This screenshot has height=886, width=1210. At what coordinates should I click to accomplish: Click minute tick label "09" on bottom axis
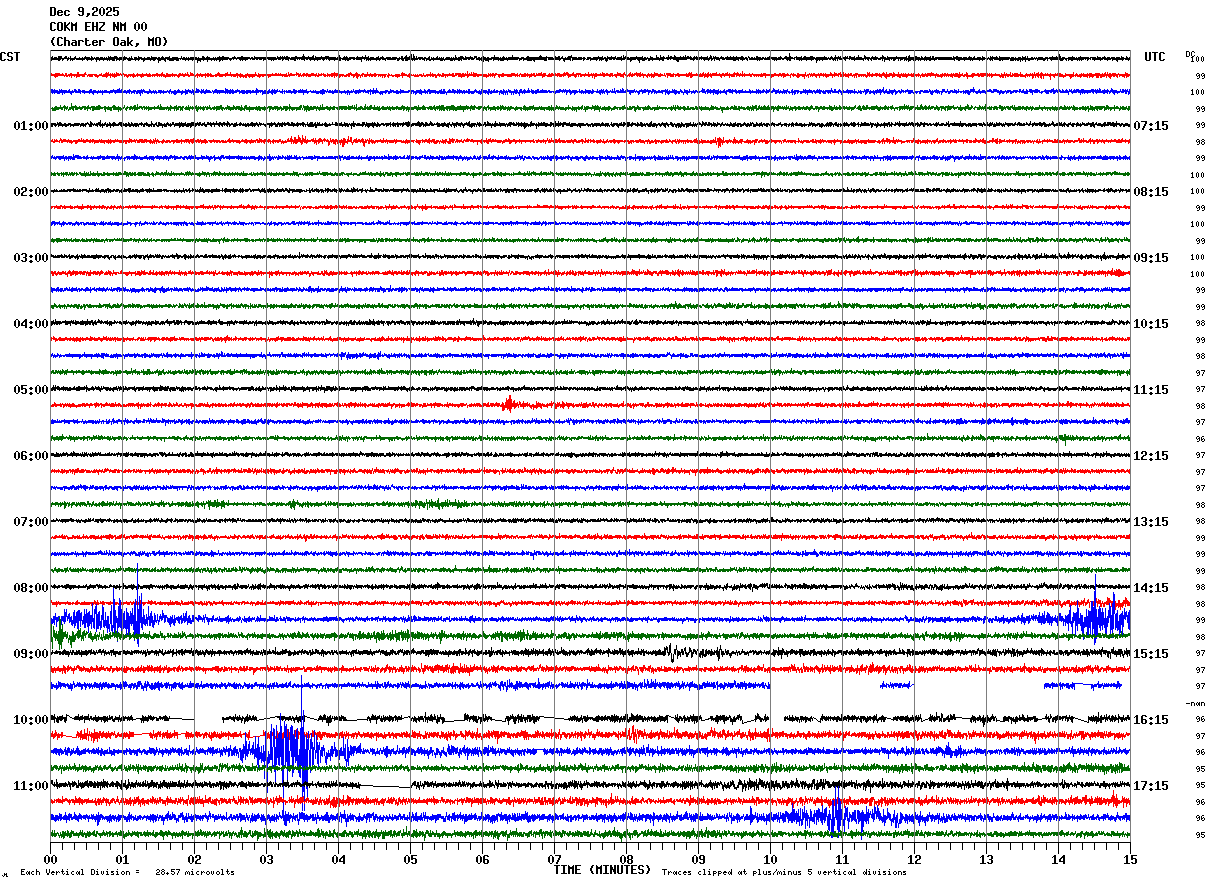coord(698,859)
